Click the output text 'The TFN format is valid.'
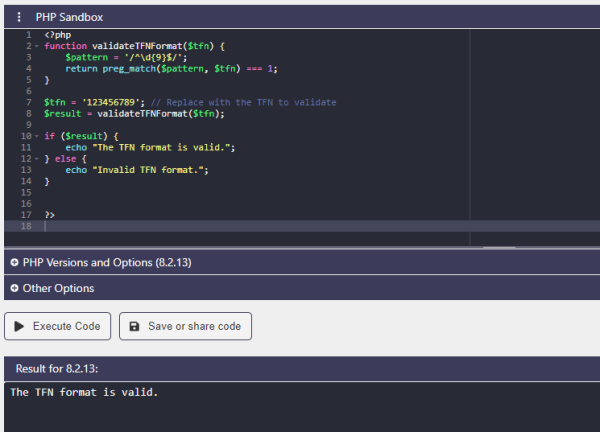Viewport: 600px width, 432px height. pos(84,392)
